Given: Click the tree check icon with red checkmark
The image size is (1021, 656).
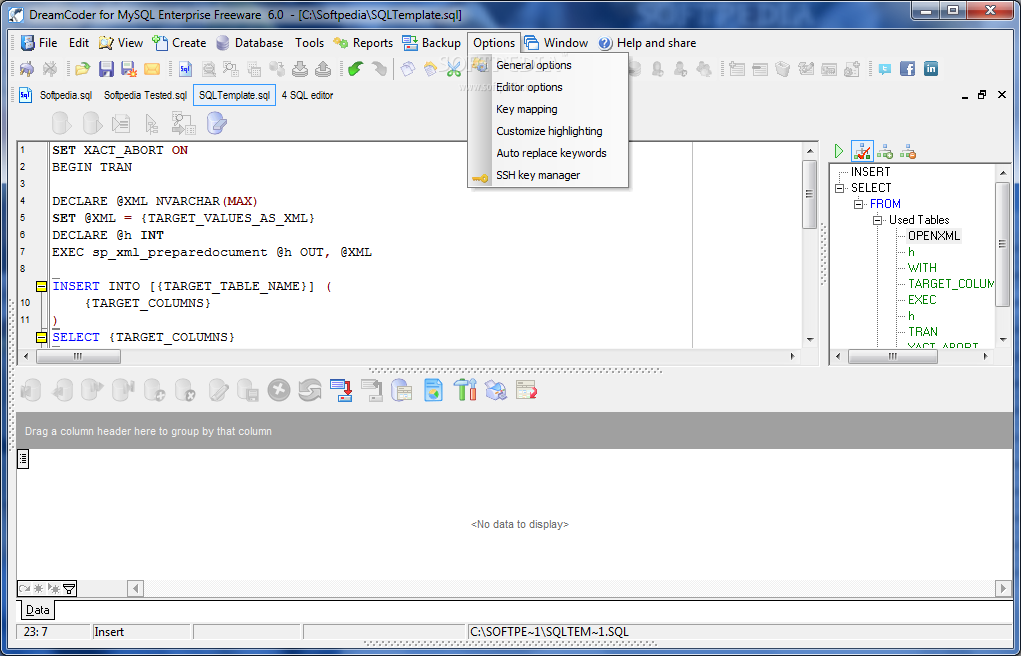Looking at the screenshot, I should 862,152.
